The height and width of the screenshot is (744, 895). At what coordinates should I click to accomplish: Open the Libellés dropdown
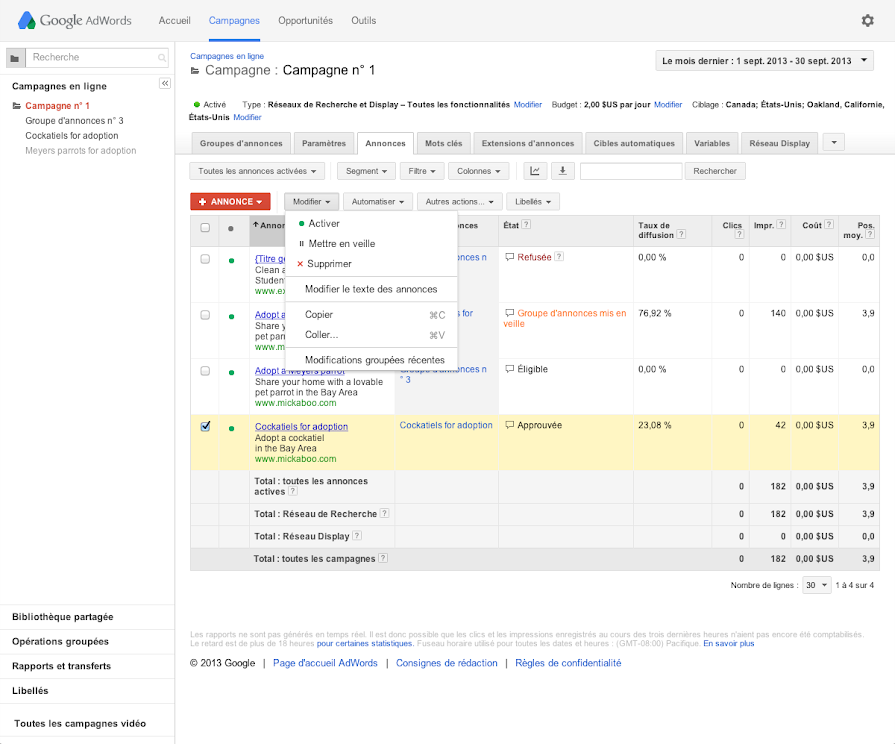click(x=533, y=202)
